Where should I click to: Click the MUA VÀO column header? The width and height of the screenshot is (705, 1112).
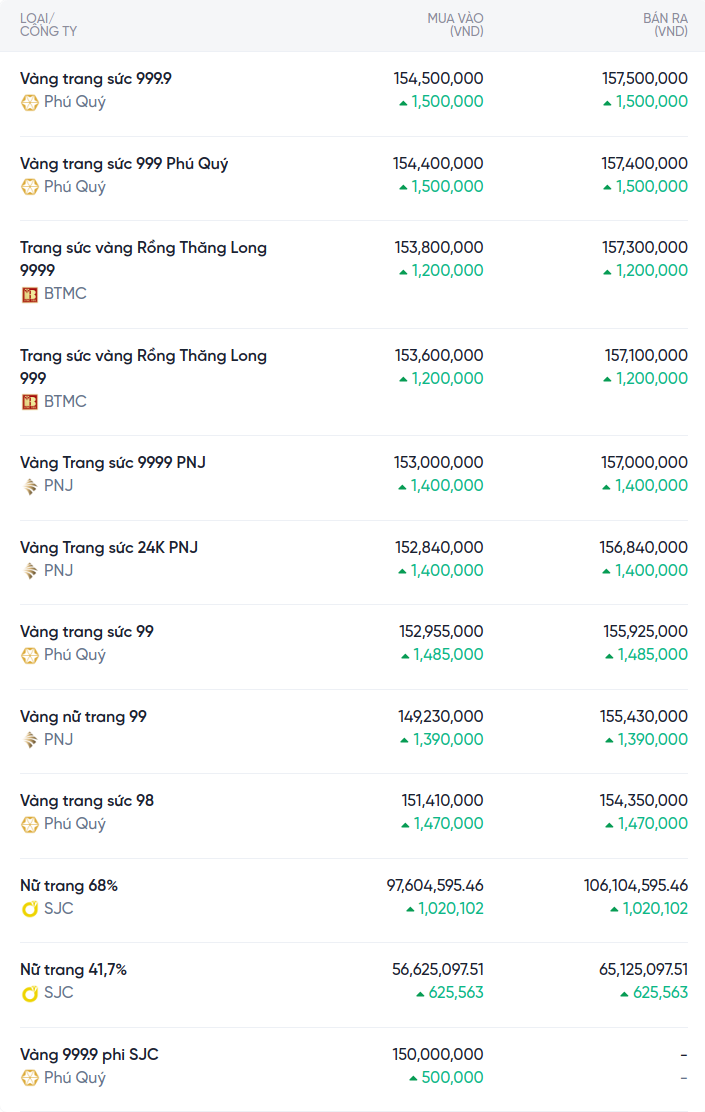[455, 25]
